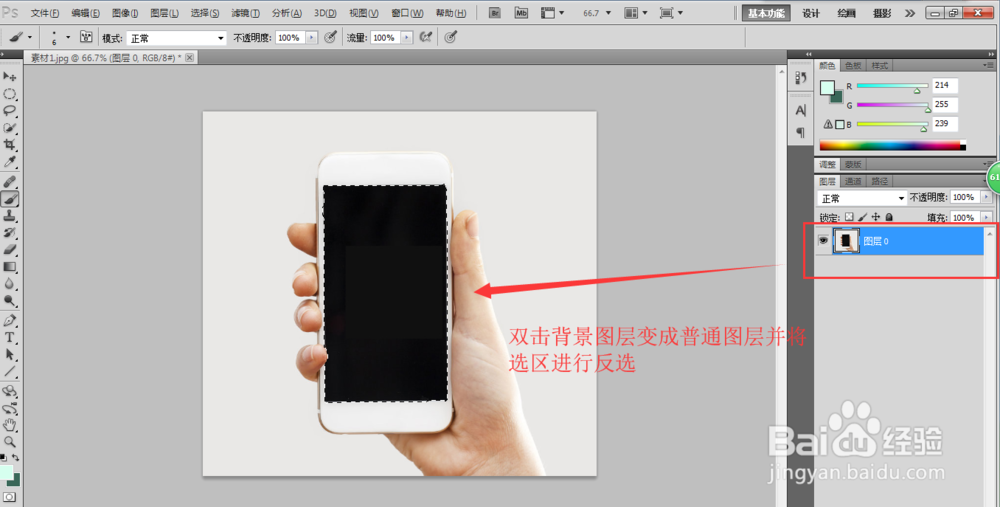Screen dimensions: 1000x507
Task: Select the Hand tool
Action: click(x=10, y=425)
